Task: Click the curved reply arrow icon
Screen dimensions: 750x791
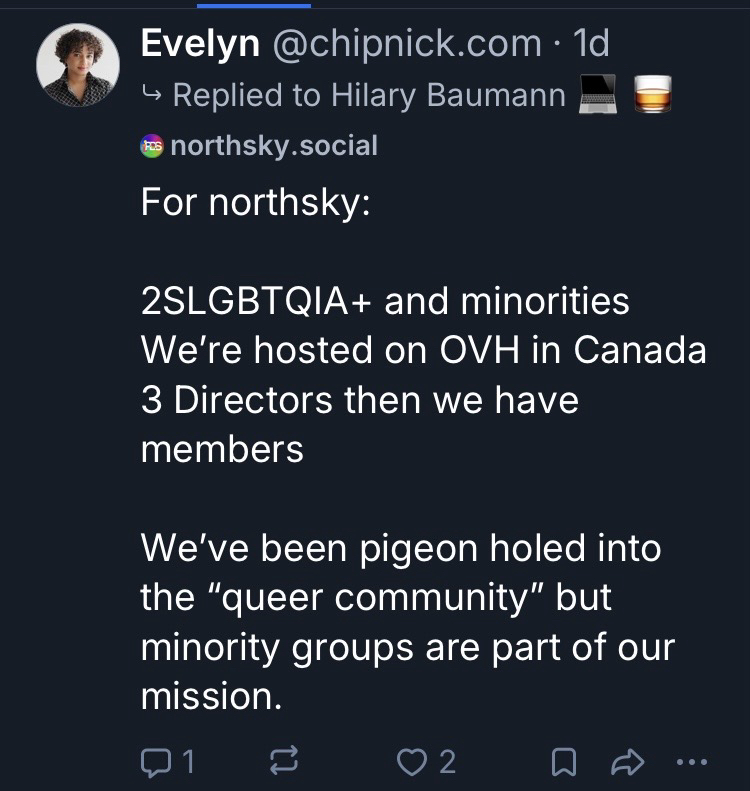Action: click(x=152, y=95)
